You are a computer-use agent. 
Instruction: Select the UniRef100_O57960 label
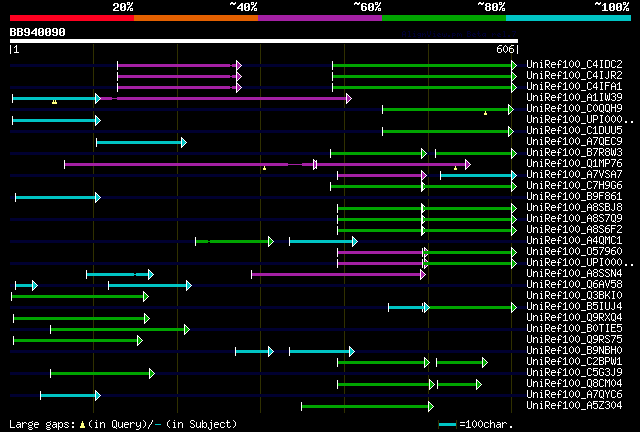point(574,252)
